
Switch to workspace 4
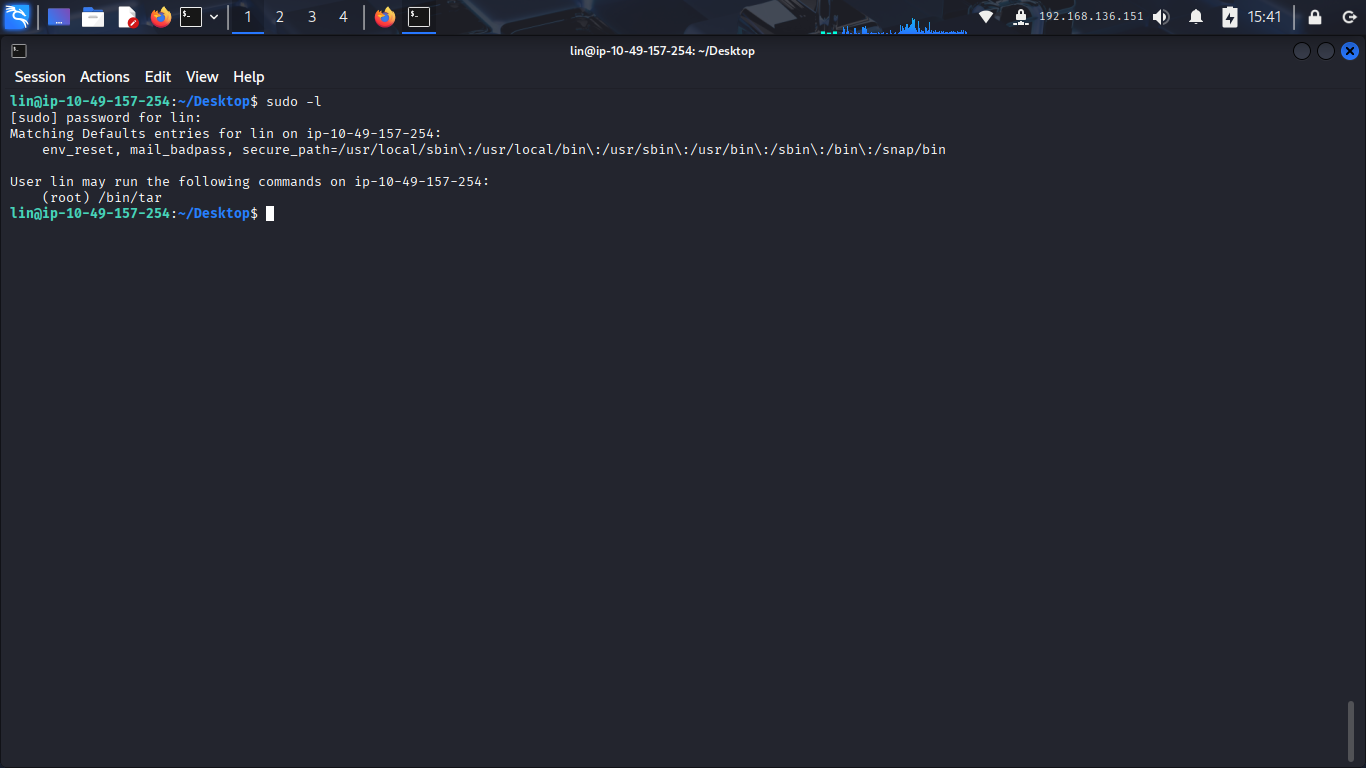pos(344,17)
